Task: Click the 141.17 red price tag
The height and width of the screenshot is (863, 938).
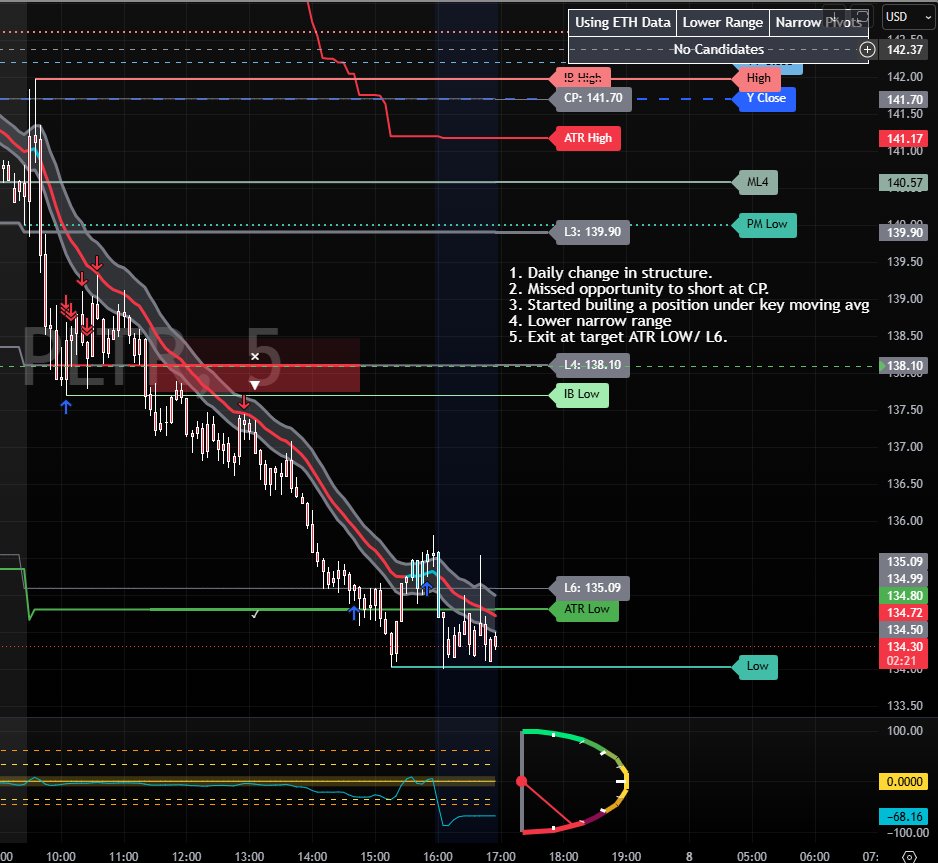Action: [x=904, y=139]
